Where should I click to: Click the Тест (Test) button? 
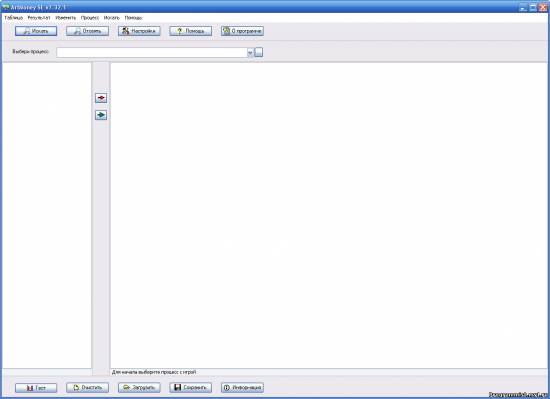(36, 388)
